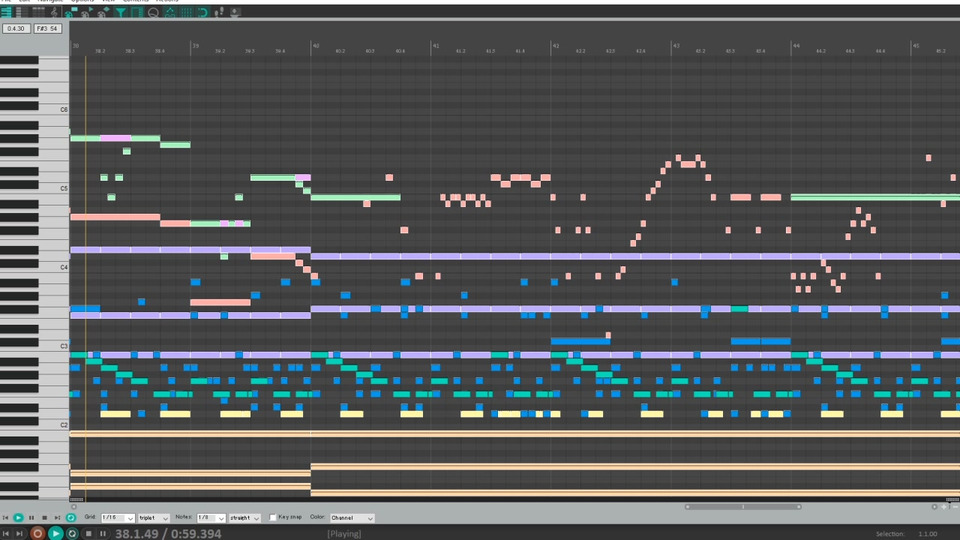960x540 pixels.
Task: Click the horizontal zoom out minus button
Action: (955, 507)
